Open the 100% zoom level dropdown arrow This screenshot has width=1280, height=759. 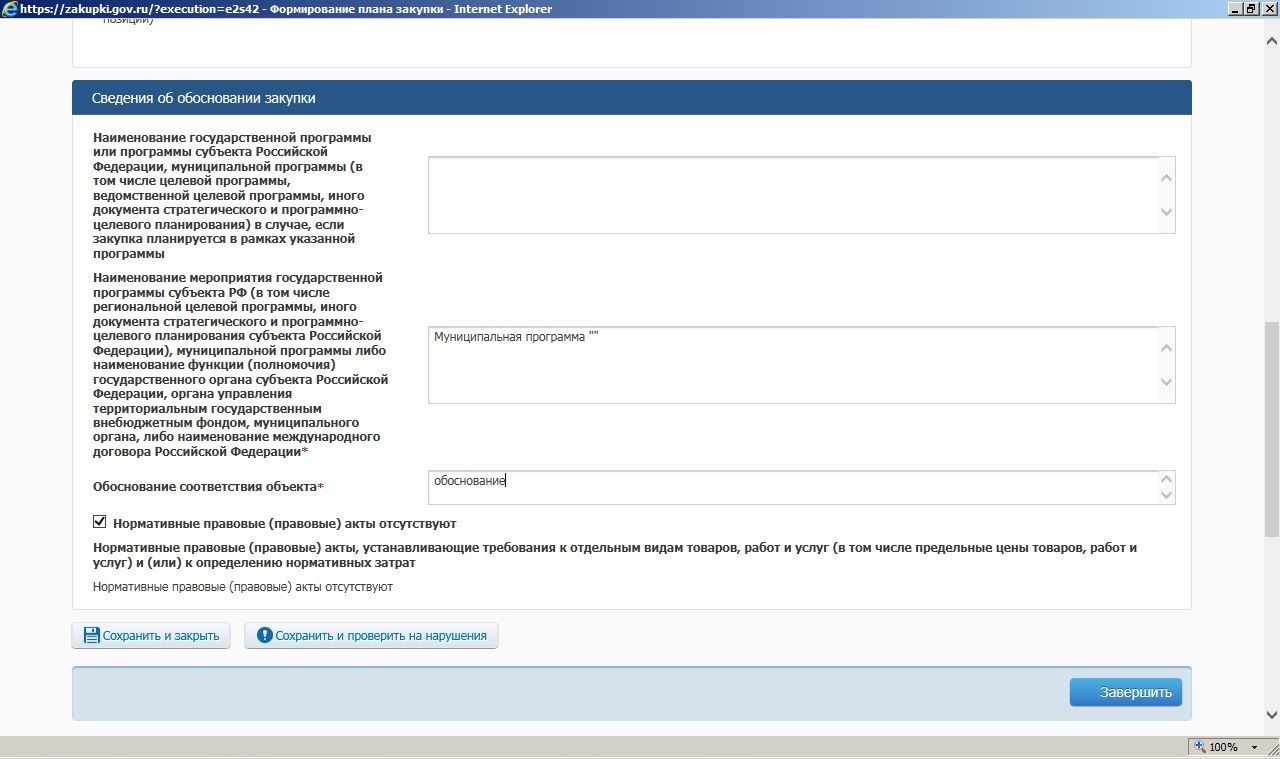(x=1255, y=747)
